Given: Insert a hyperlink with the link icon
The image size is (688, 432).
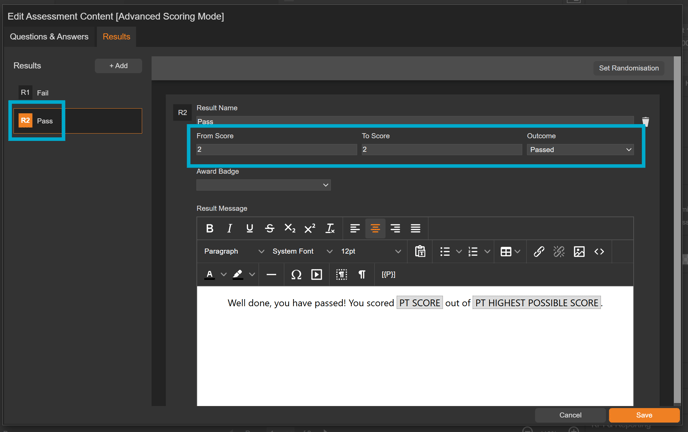Looking at the screenshot, I should coord(539,252).
